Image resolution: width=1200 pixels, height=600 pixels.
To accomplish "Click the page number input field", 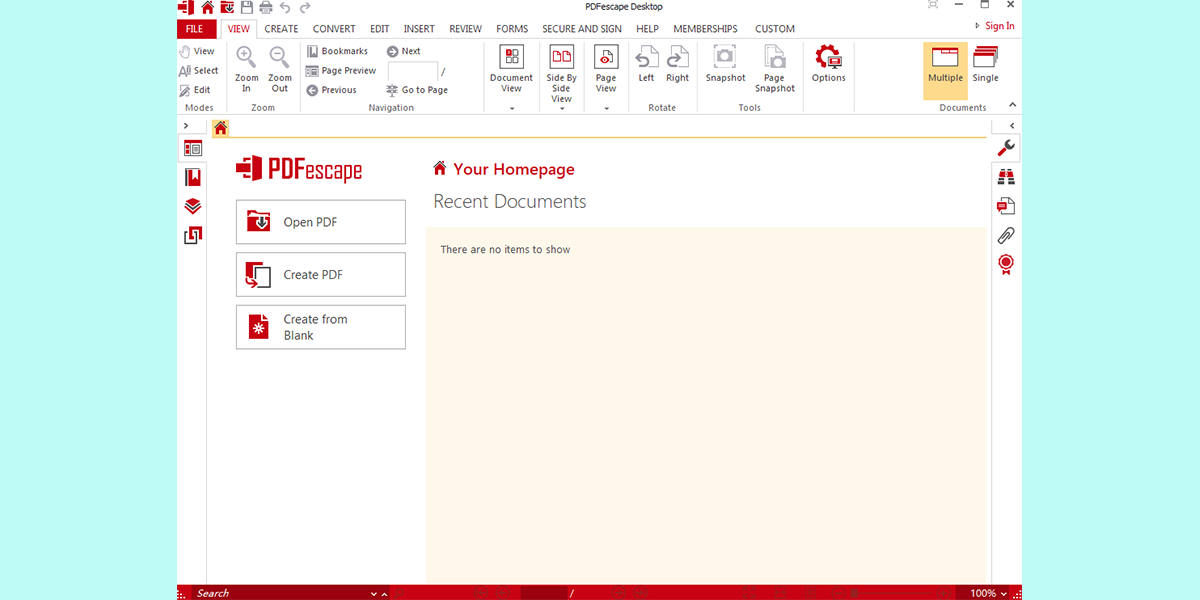I will point(412,71).
